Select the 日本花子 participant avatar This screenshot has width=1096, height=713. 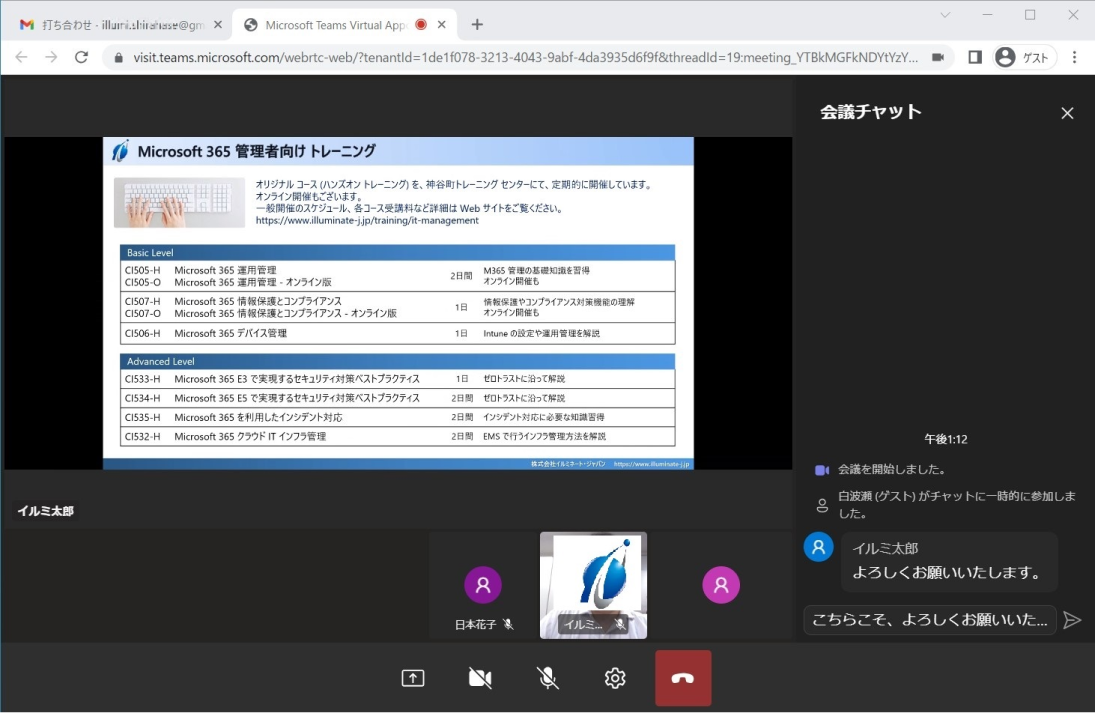tap(483, 584)
